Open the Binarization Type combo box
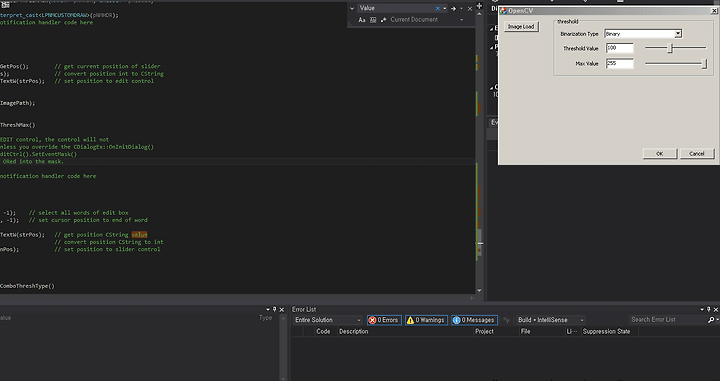This screenshot has width=720, height=381. (x=643, y=34)
